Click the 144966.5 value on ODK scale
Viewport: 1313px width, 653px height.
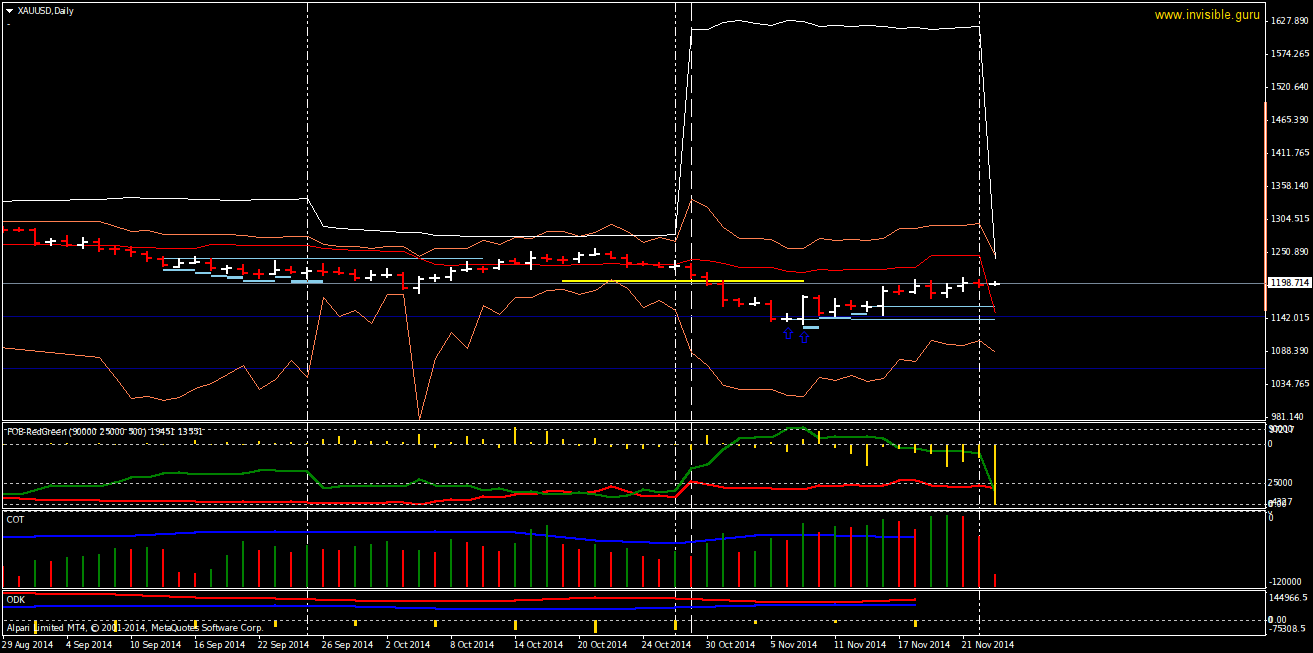click(1287, 597)
